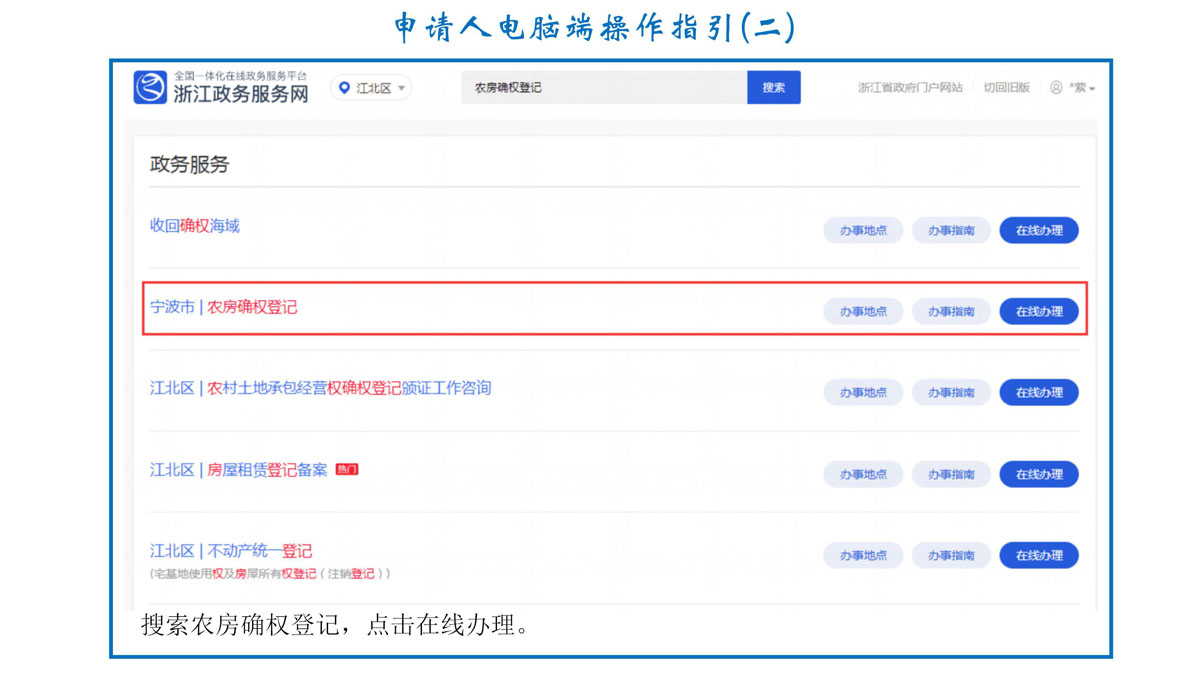Click 办事地点 for 农村土地承包经营权确权登记
Image resolution: width=1201 pixels, height=676 pixels.
863,393
